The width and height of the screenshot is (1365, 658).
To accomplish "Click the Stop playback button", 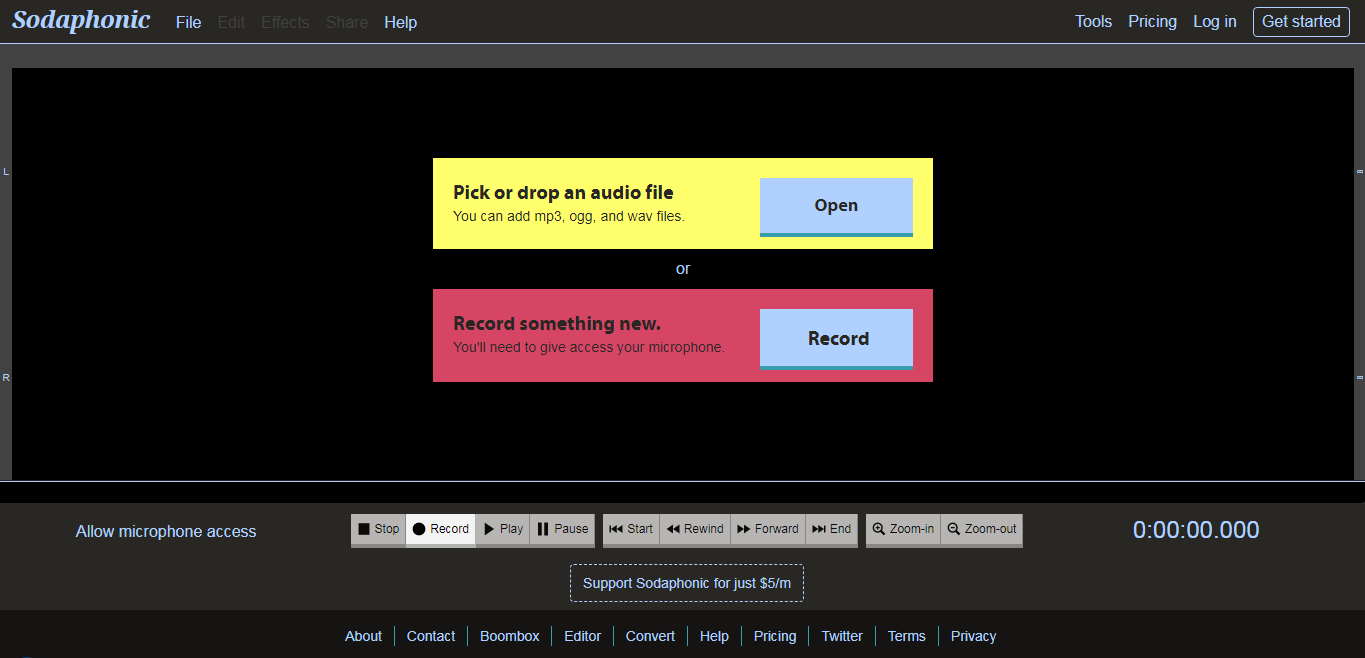I will 379,530.
